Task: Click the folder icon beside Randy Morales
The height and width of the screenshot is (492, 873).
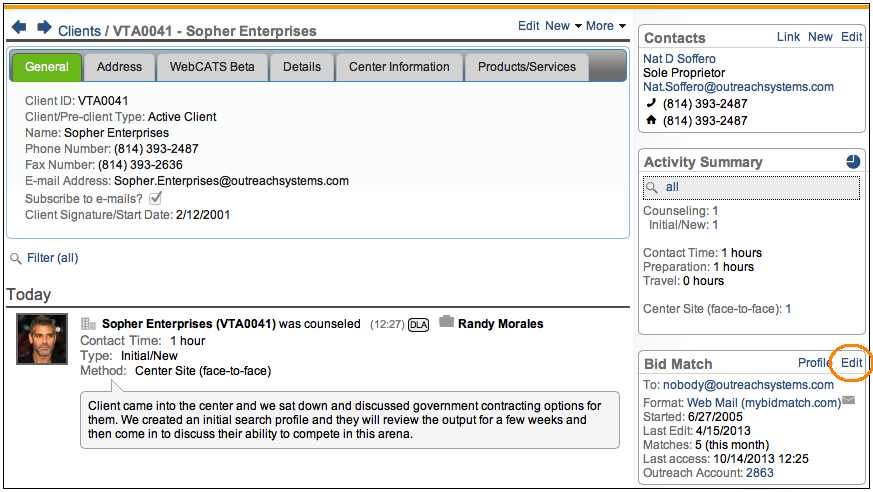Action: [x=446, y=323]
